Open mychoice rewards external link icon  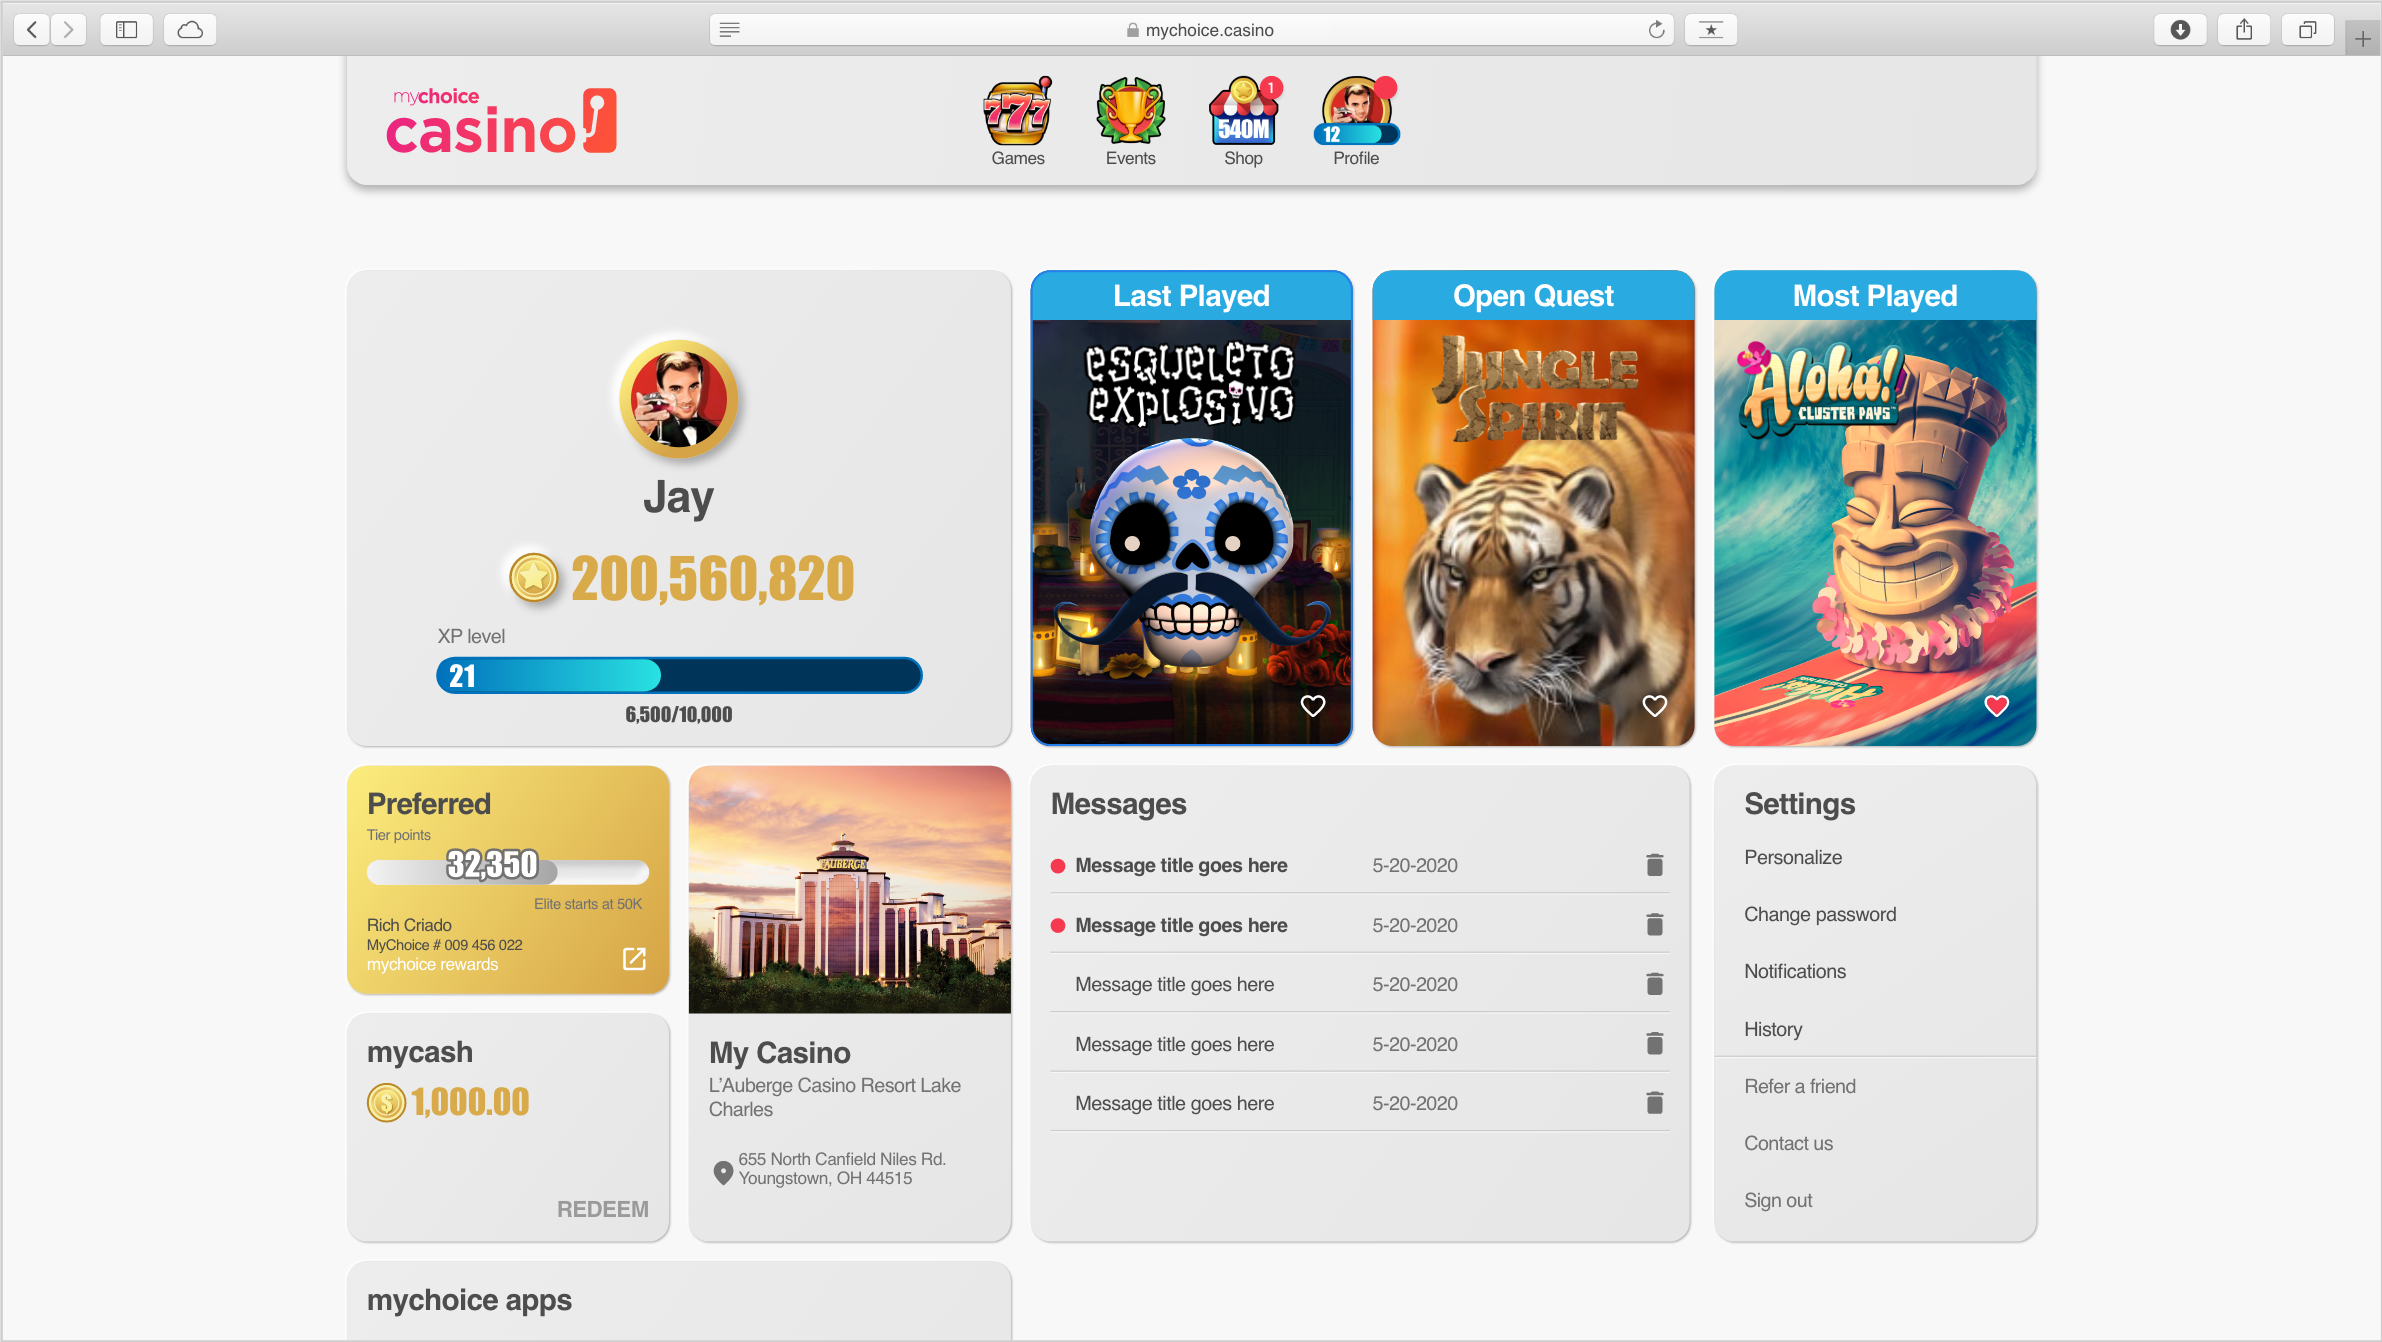634,959
